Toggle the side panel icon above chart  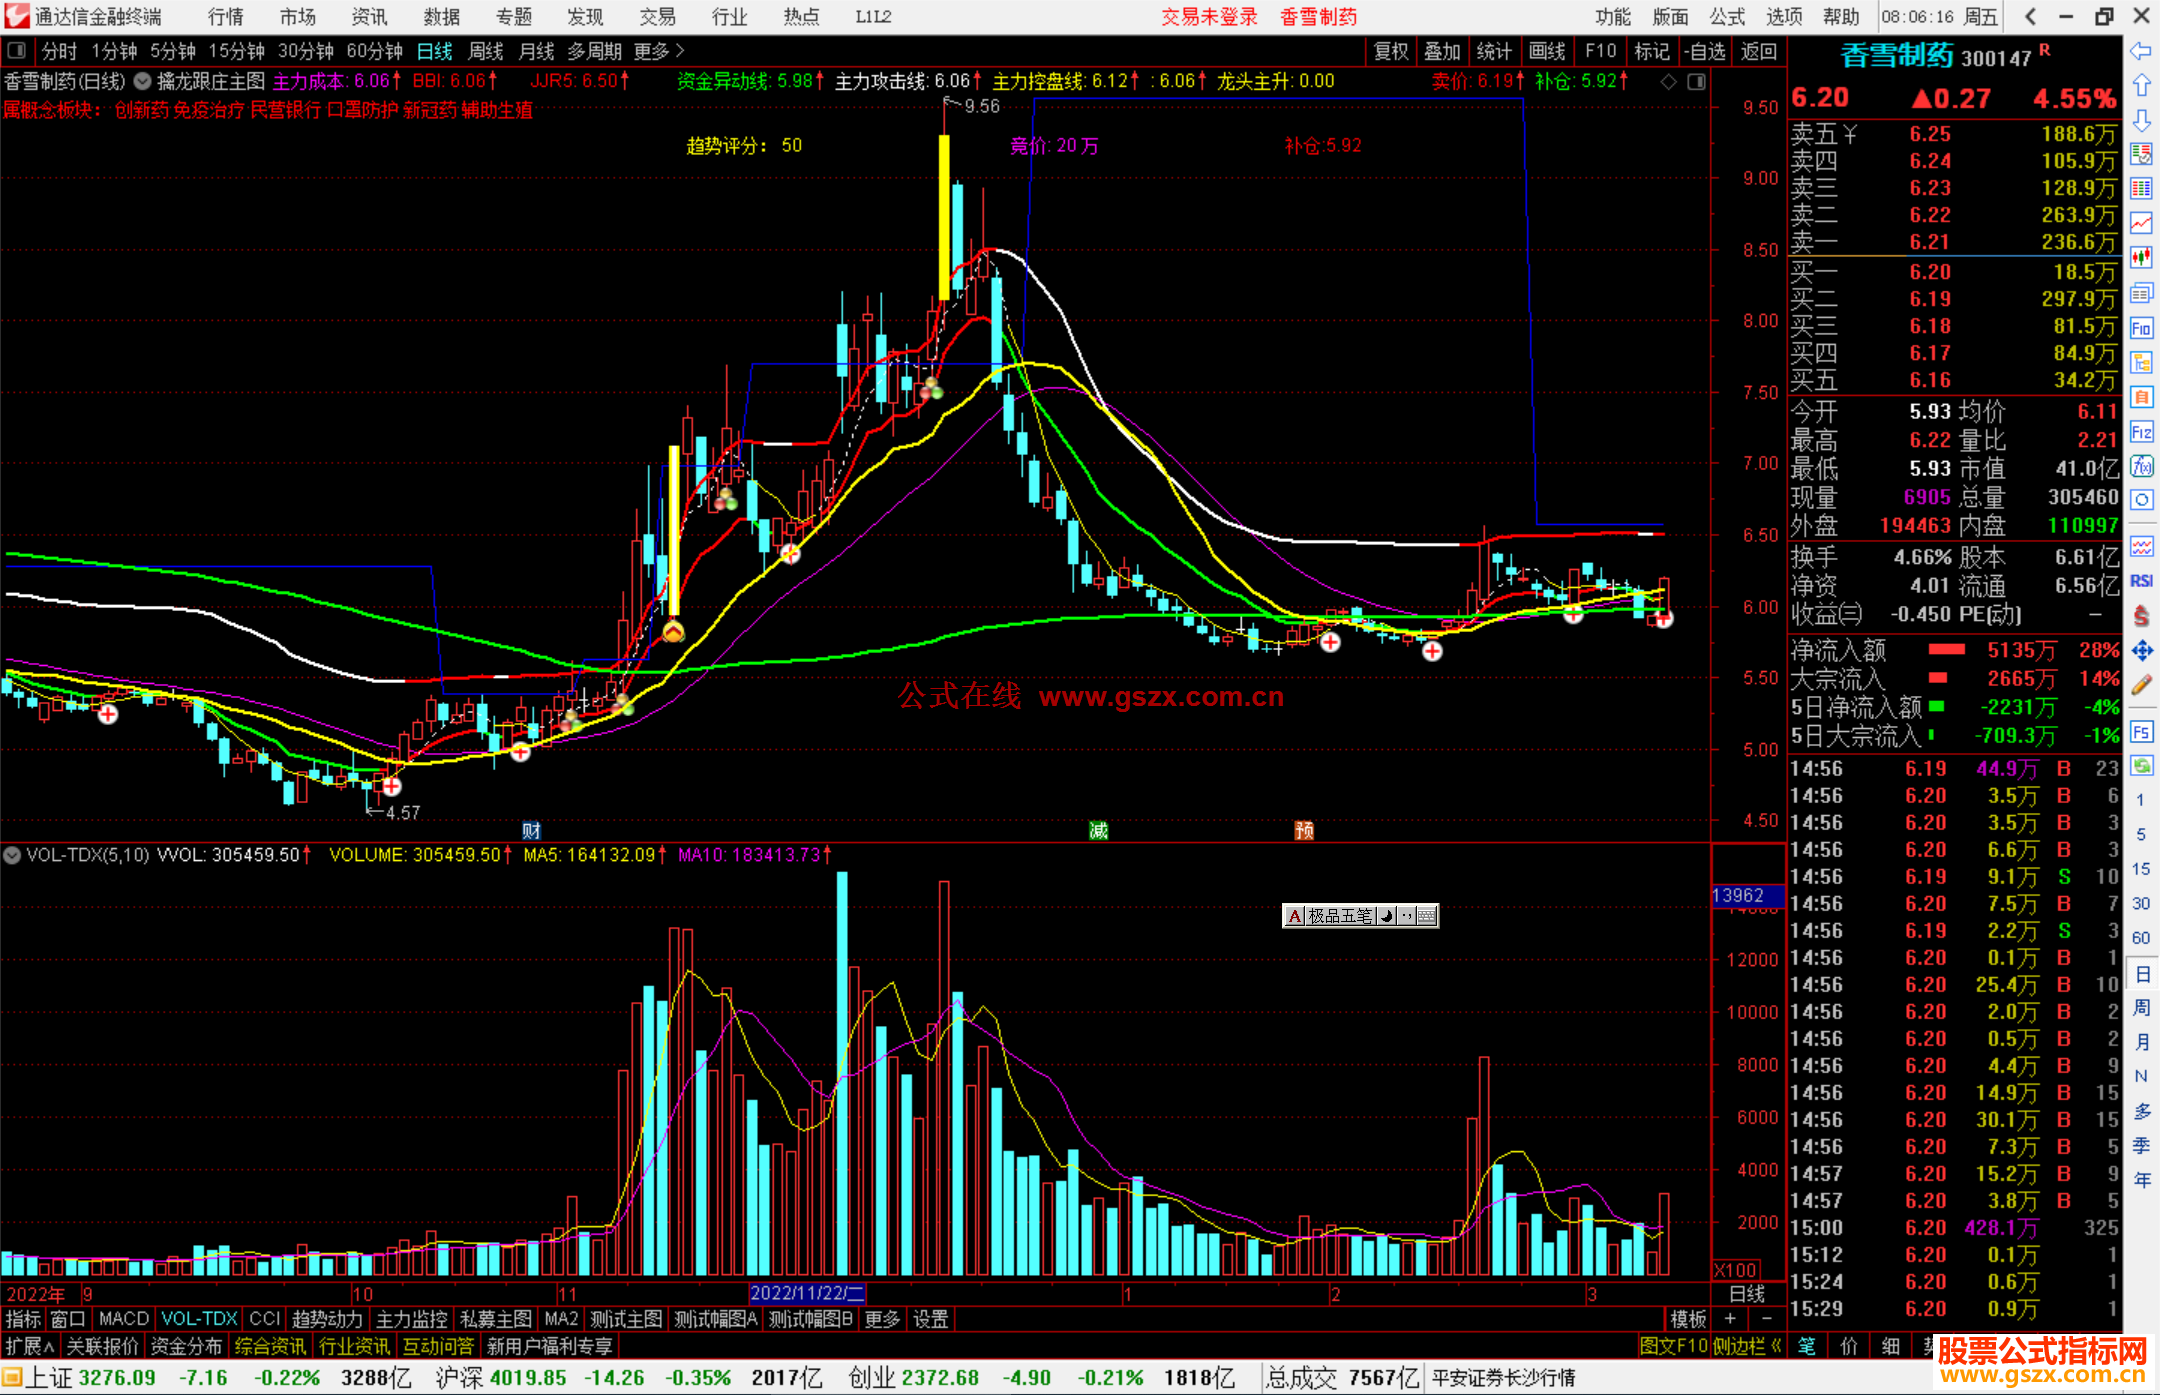pyautogui.click(x=1696, y=82)
